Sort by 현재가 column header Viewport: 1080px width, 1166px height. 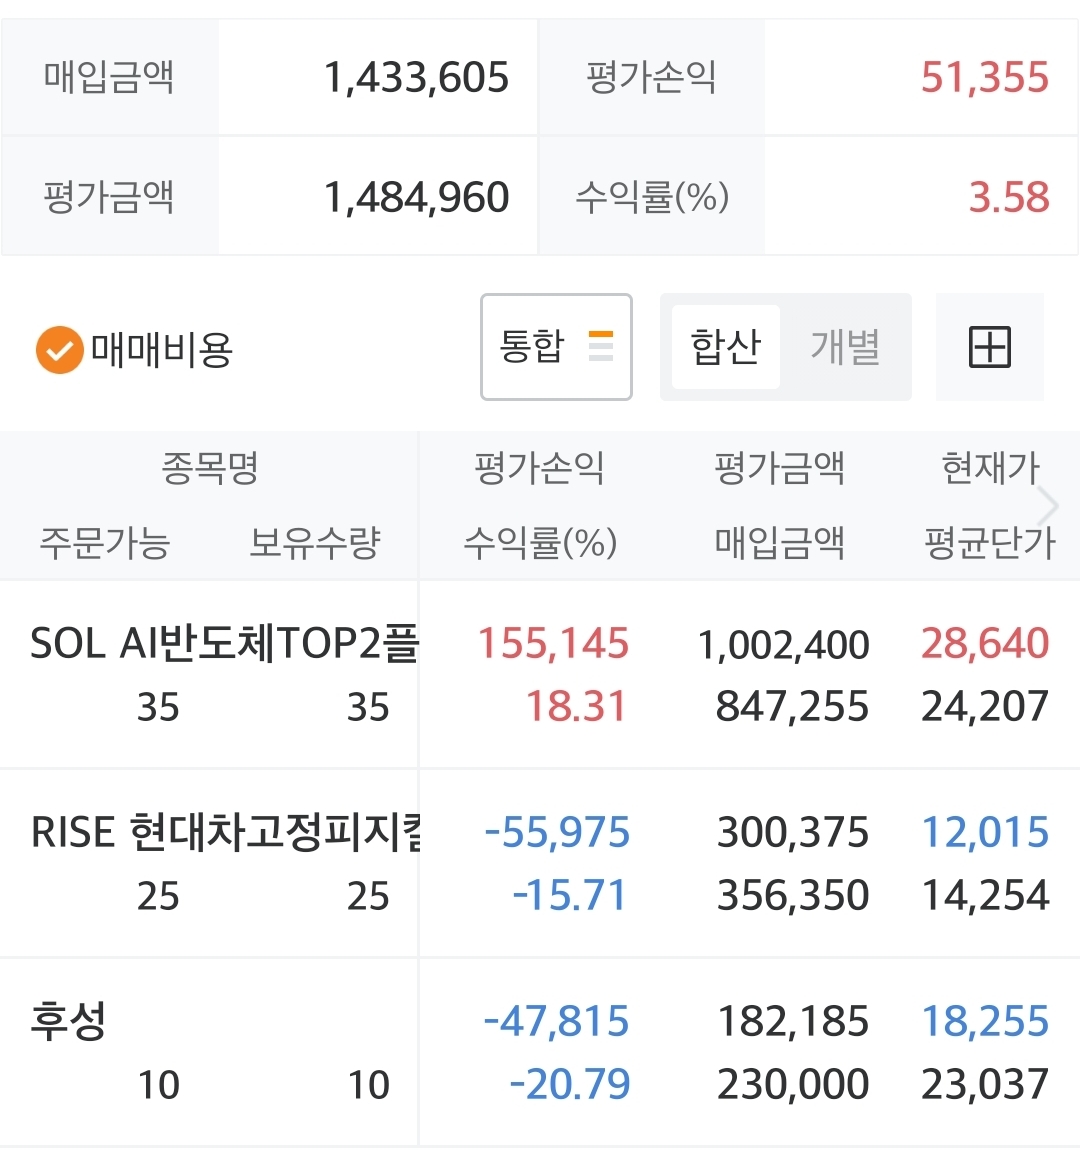[x=990, y=468]
